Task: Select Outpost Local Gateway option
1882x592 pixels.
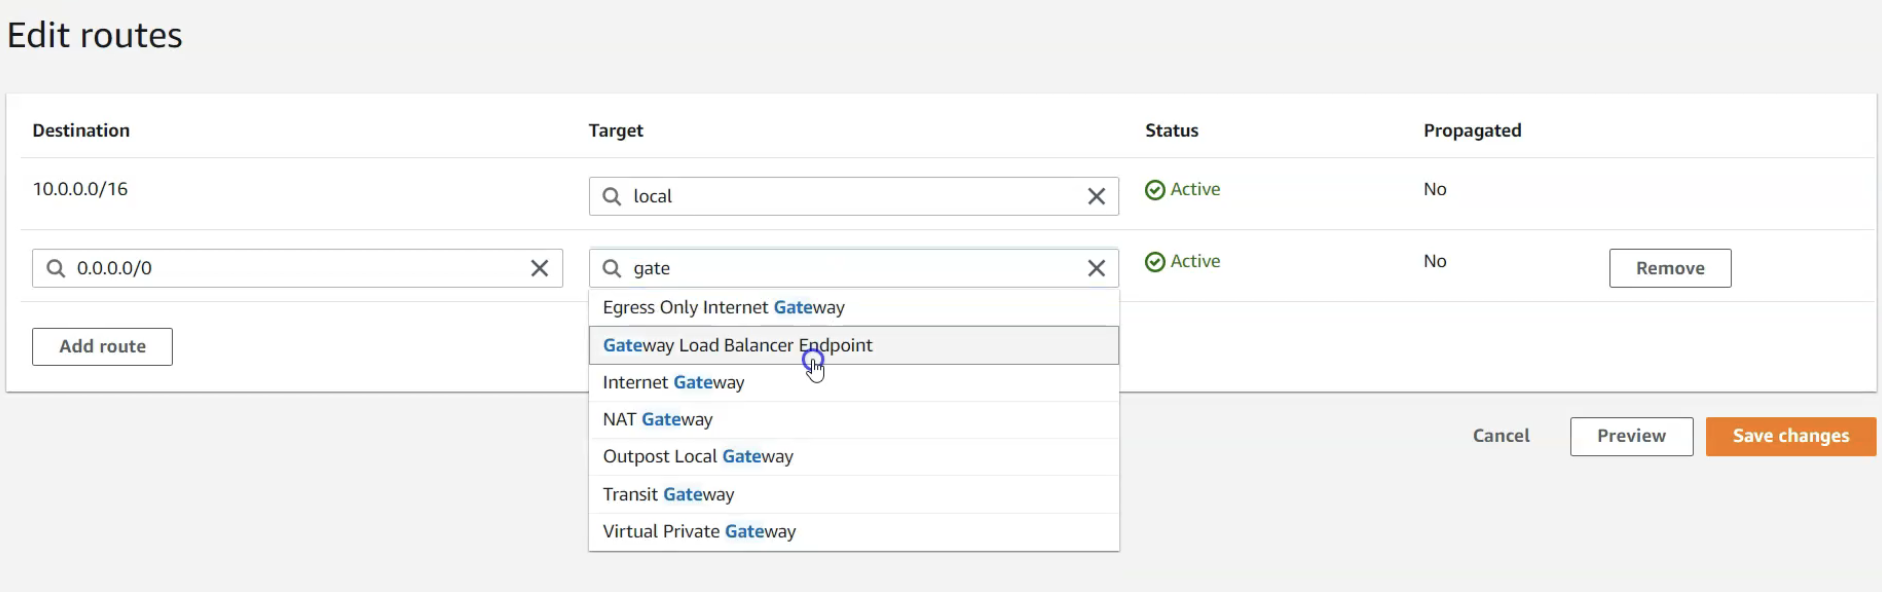Action: (697, 457)
